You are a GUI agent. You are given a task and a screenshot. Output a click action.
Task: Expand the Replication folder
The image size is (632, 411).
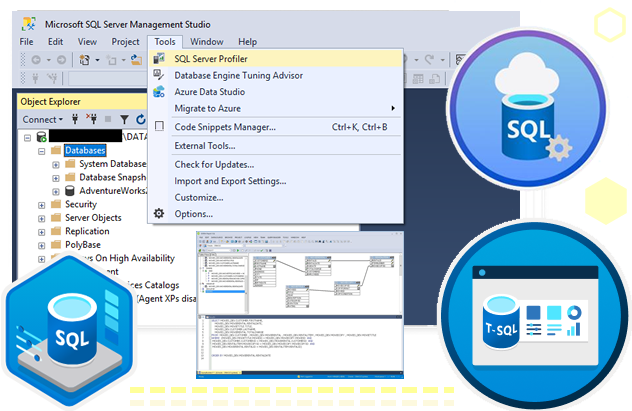click(x=42, y=232)
